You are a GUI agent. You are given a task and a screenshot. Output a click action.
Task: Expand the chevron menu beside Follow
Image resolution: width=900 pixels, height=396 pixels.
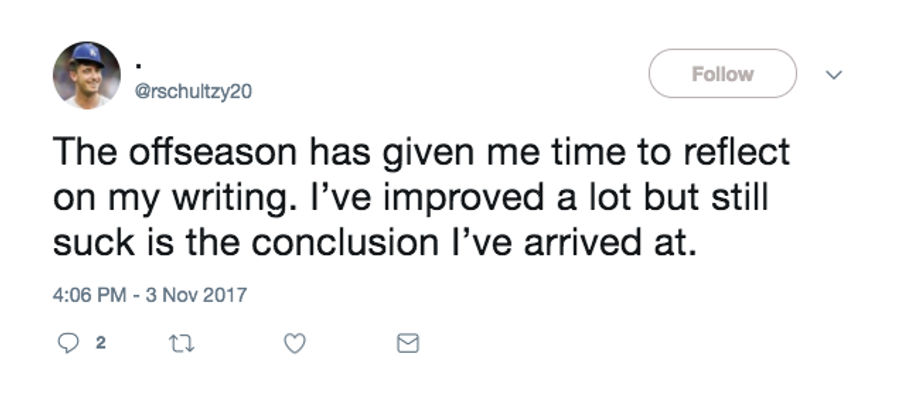click(833, 75)
